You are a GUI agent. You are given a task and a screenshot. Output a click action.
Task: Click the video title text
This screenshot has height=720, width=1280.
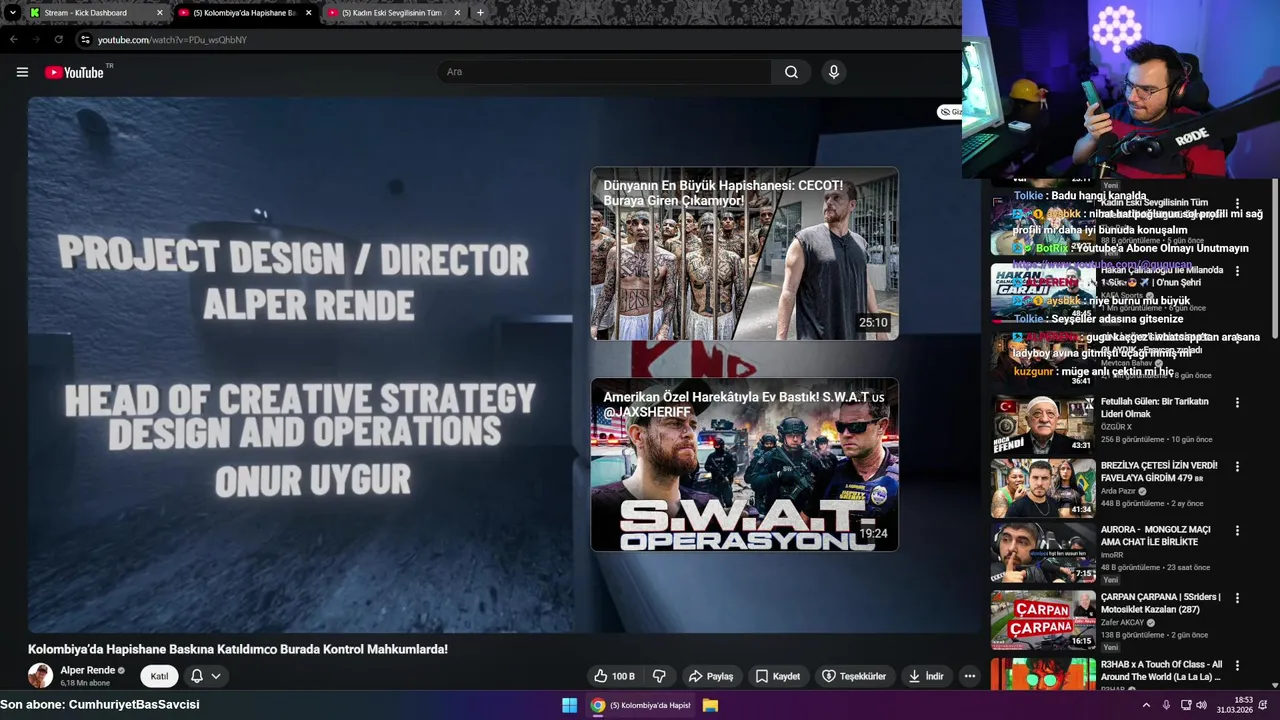238,649
